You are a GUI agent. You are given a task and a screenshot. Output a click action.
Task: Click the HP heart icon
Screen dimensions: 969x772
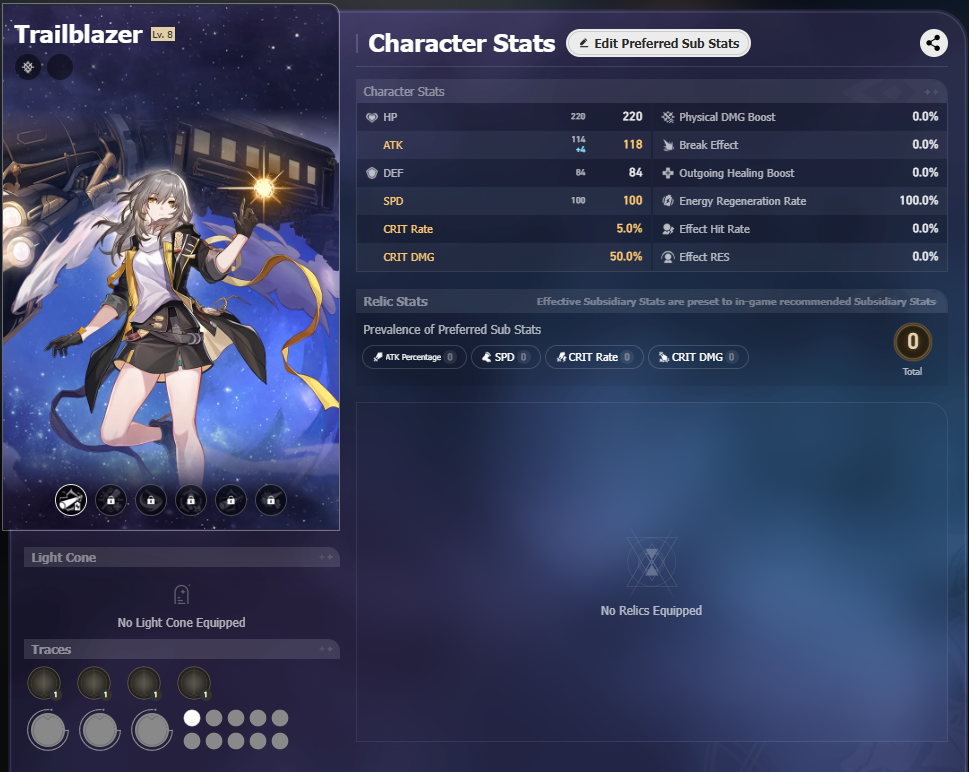click(x=371, y=117)
